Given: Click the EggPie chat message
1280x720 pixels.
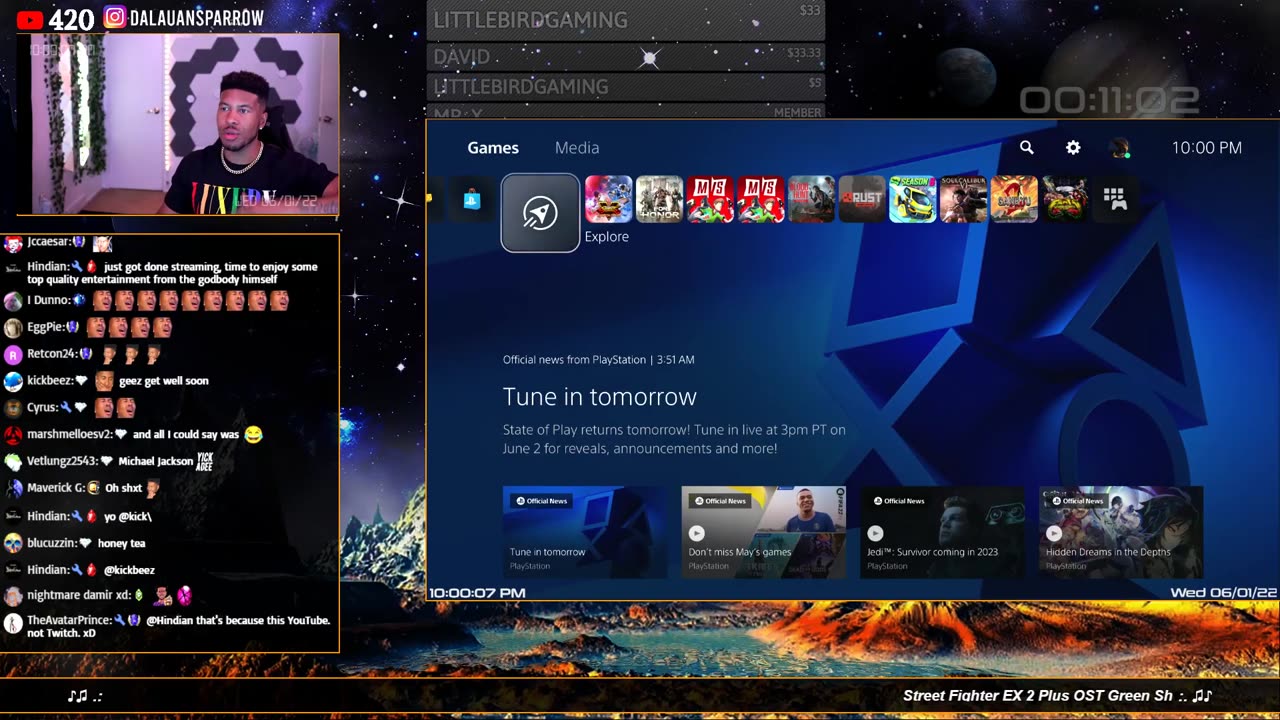Looking at the screenshot, I should click(x=89, y=327).
